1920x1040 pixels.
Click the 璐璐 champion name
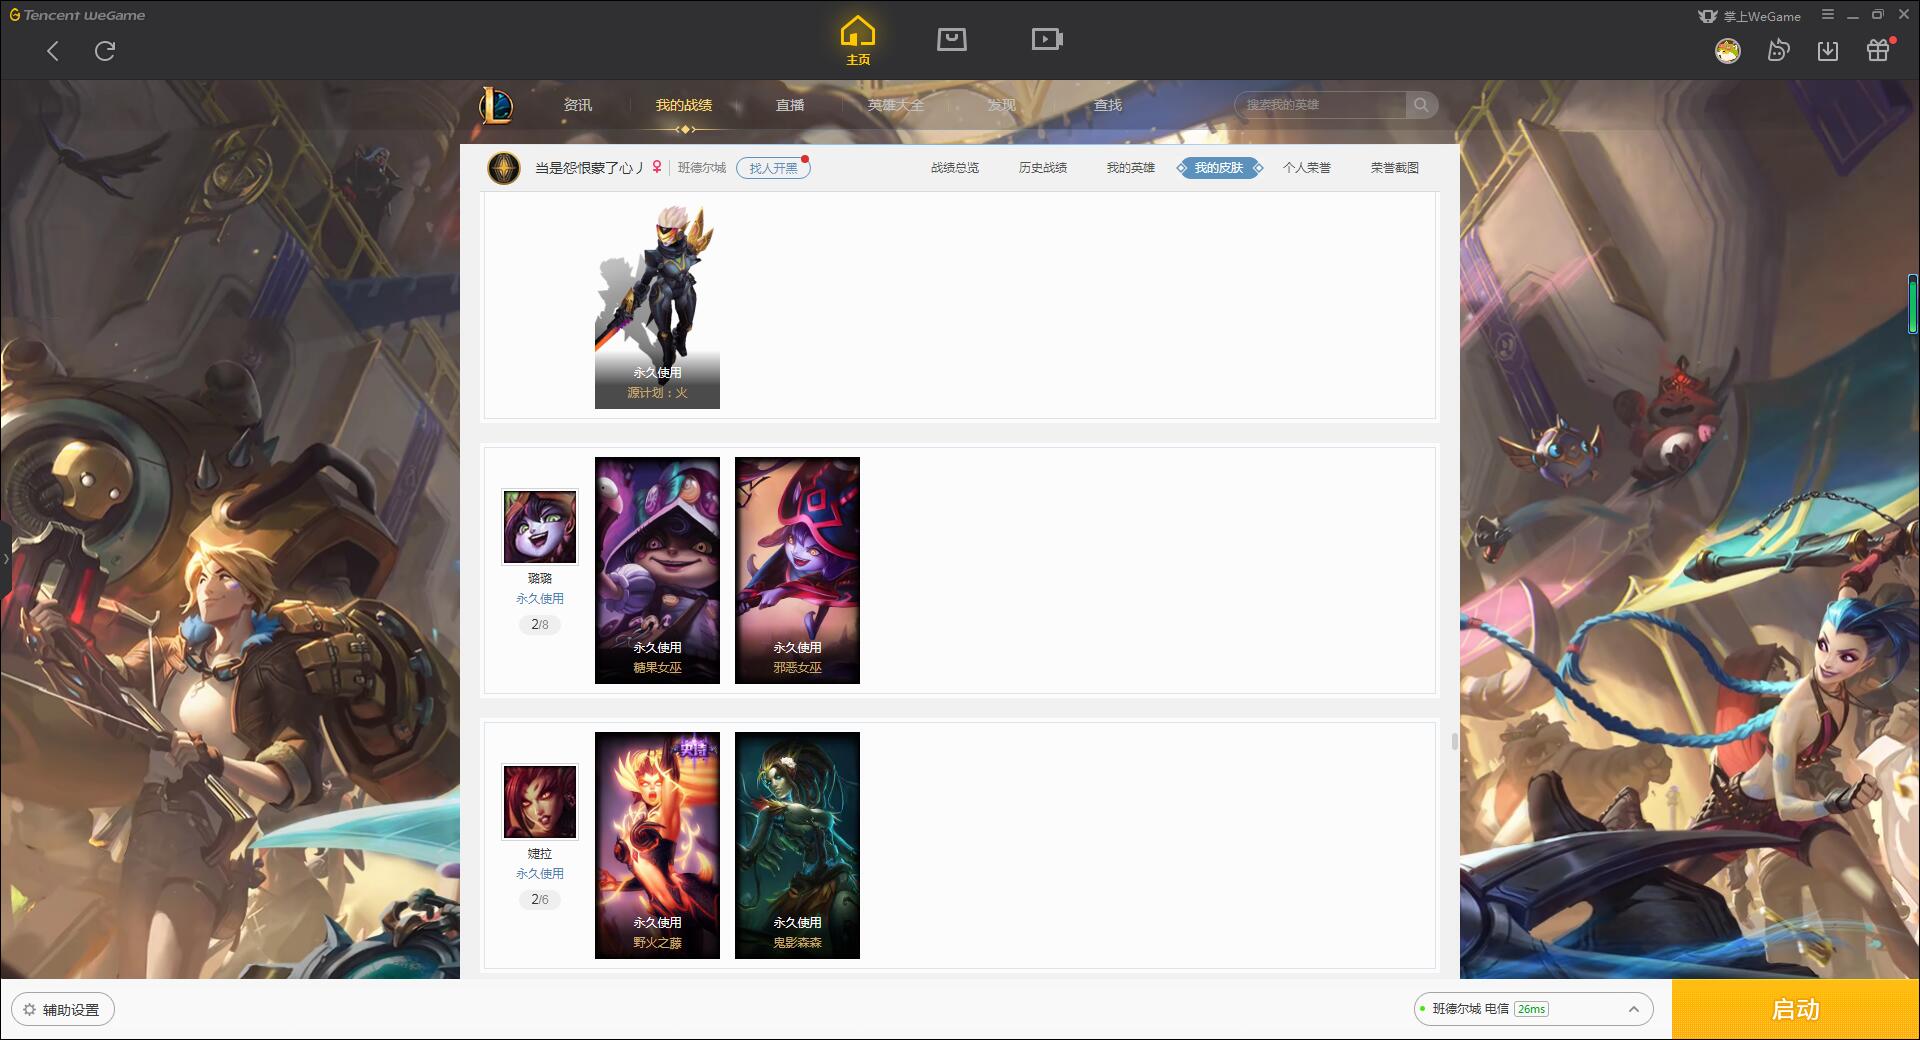click(x=540, y=579)
